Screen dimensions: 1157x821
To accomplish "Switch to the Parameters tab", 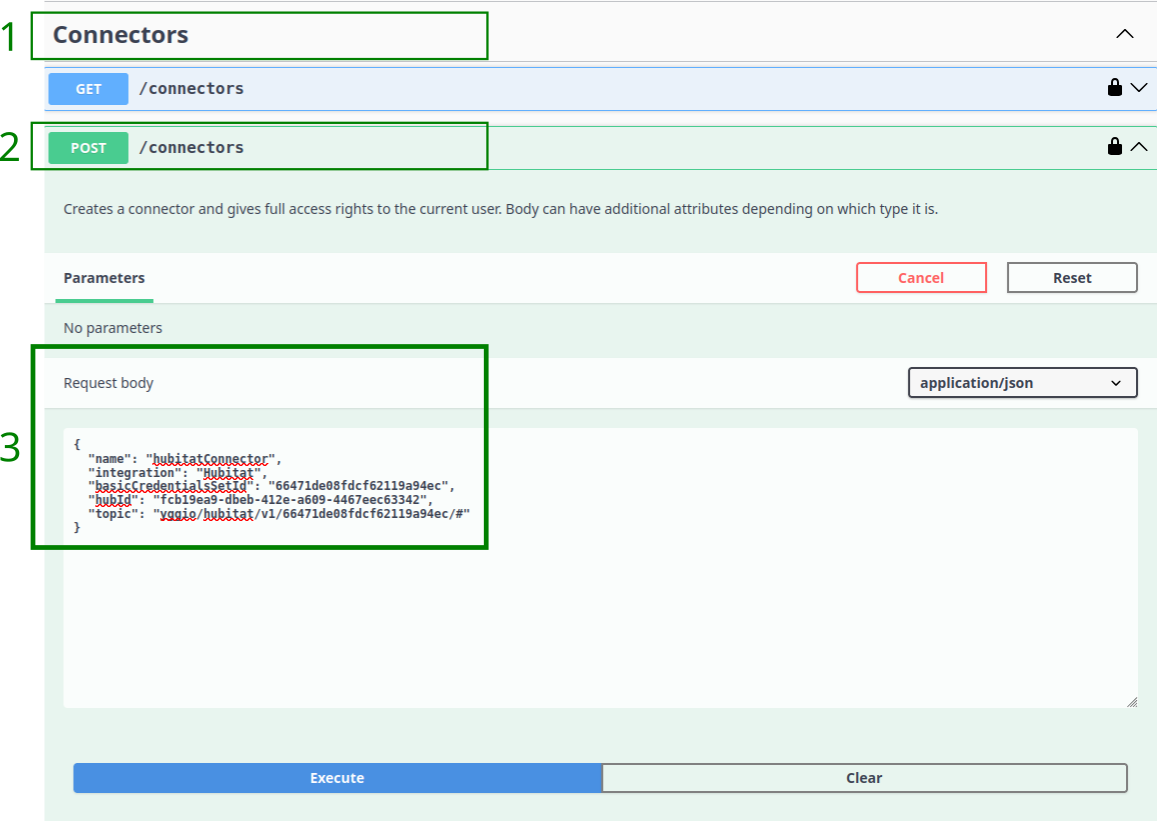I will (104, 278).
